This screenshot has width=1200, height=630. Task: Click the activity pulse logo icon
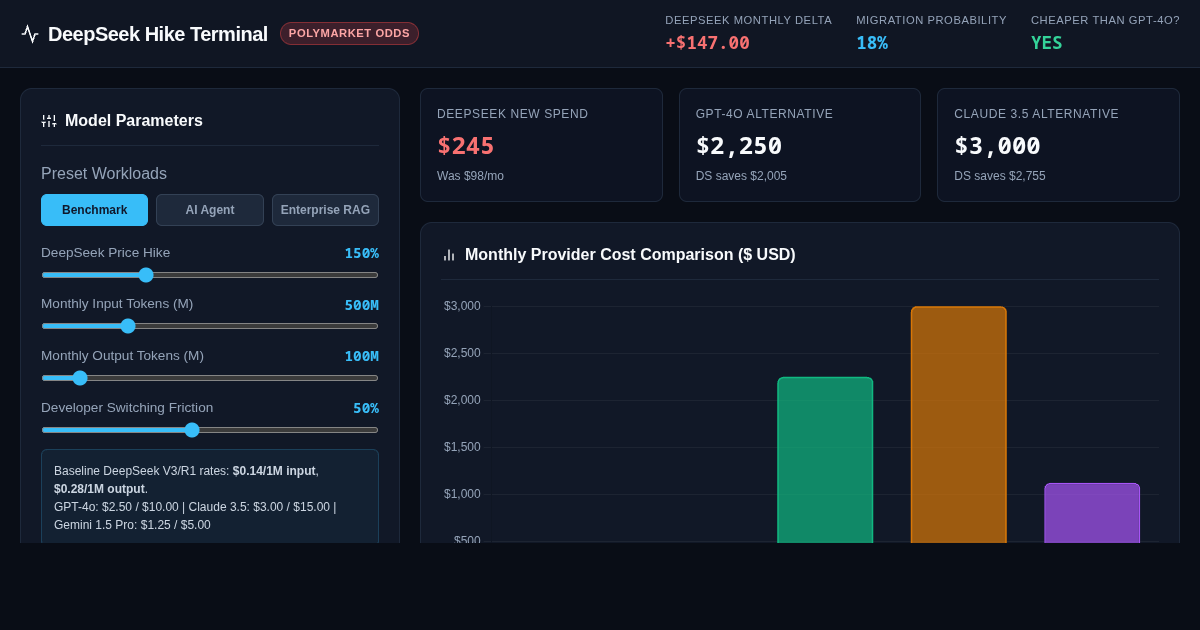click(x=30, y=34)
